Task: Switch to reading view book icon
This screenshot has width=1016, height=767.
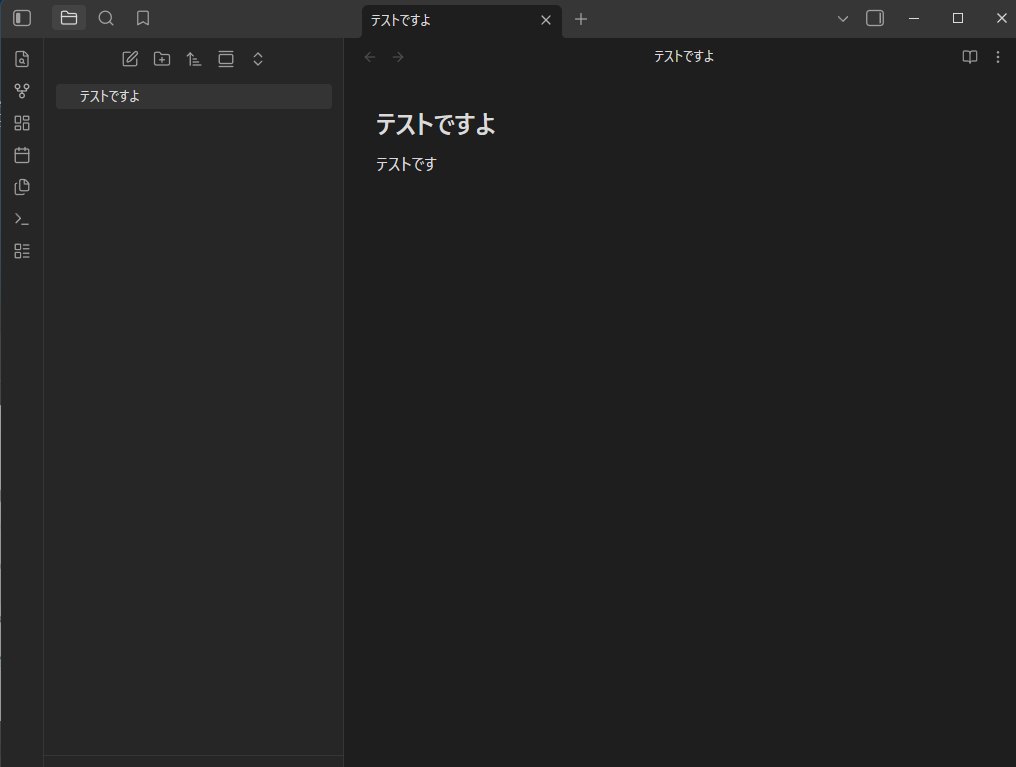Action: click(x=969, y=57)
